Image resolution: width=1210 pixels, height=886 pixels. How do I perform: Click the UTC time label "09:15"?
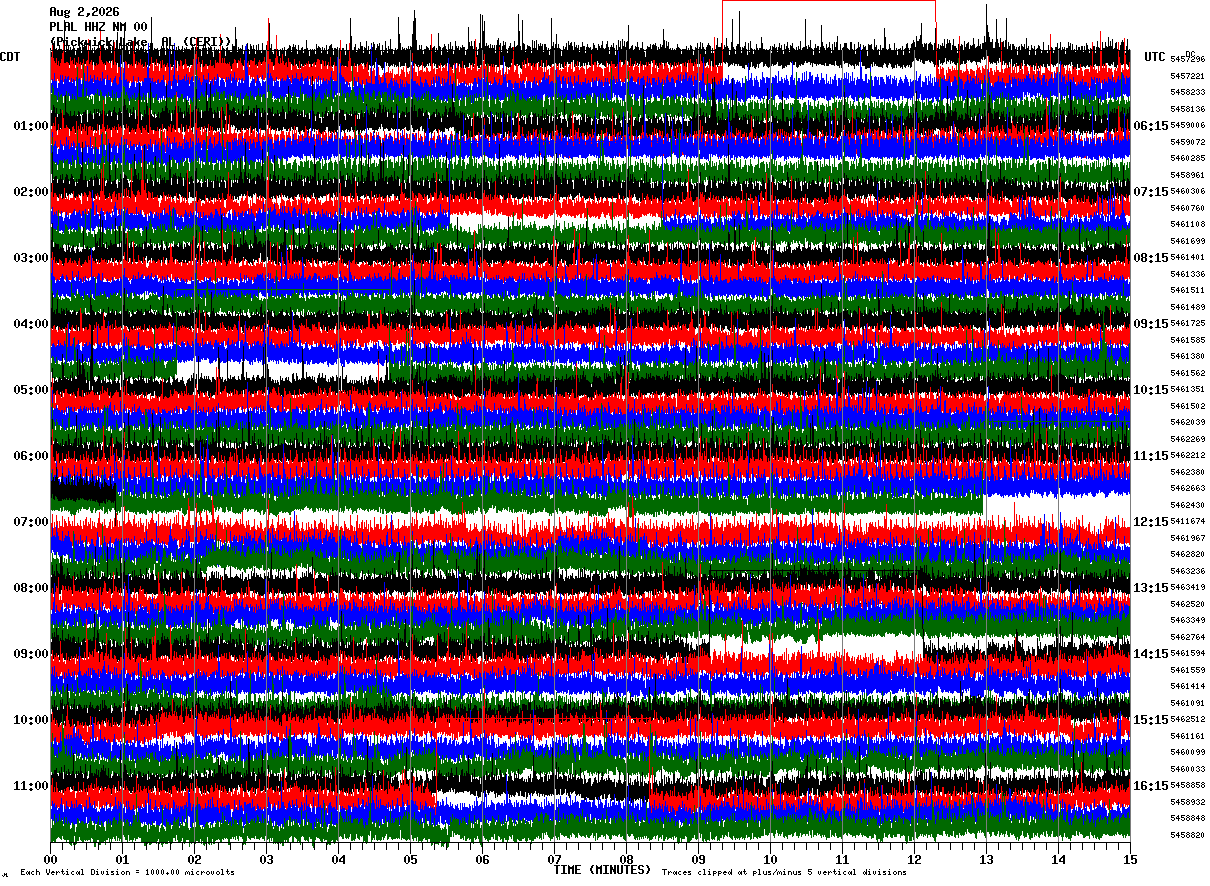coord(1151,324)
